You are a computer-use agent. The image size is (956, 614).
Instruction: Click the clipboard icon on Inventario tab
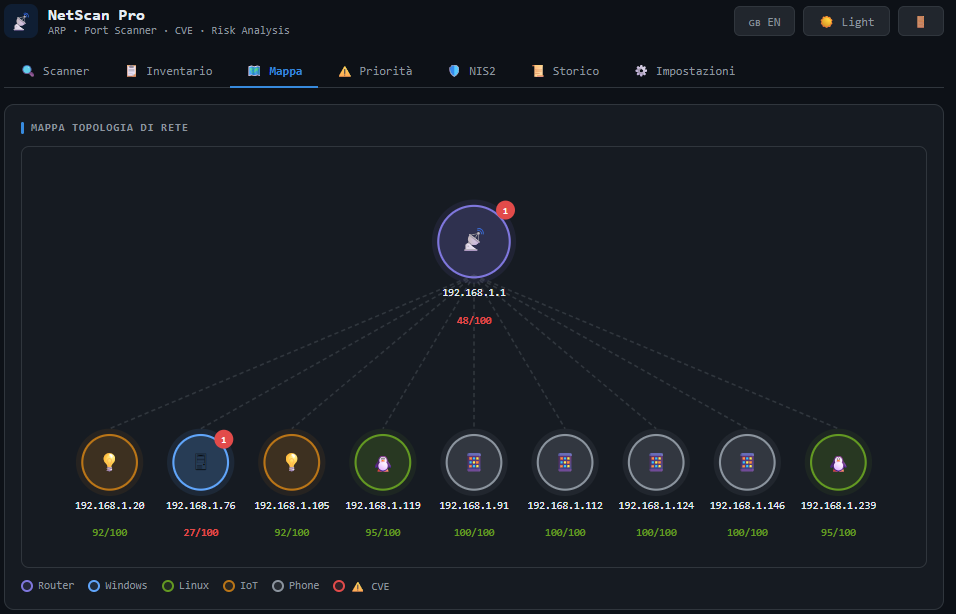(131, 71)
